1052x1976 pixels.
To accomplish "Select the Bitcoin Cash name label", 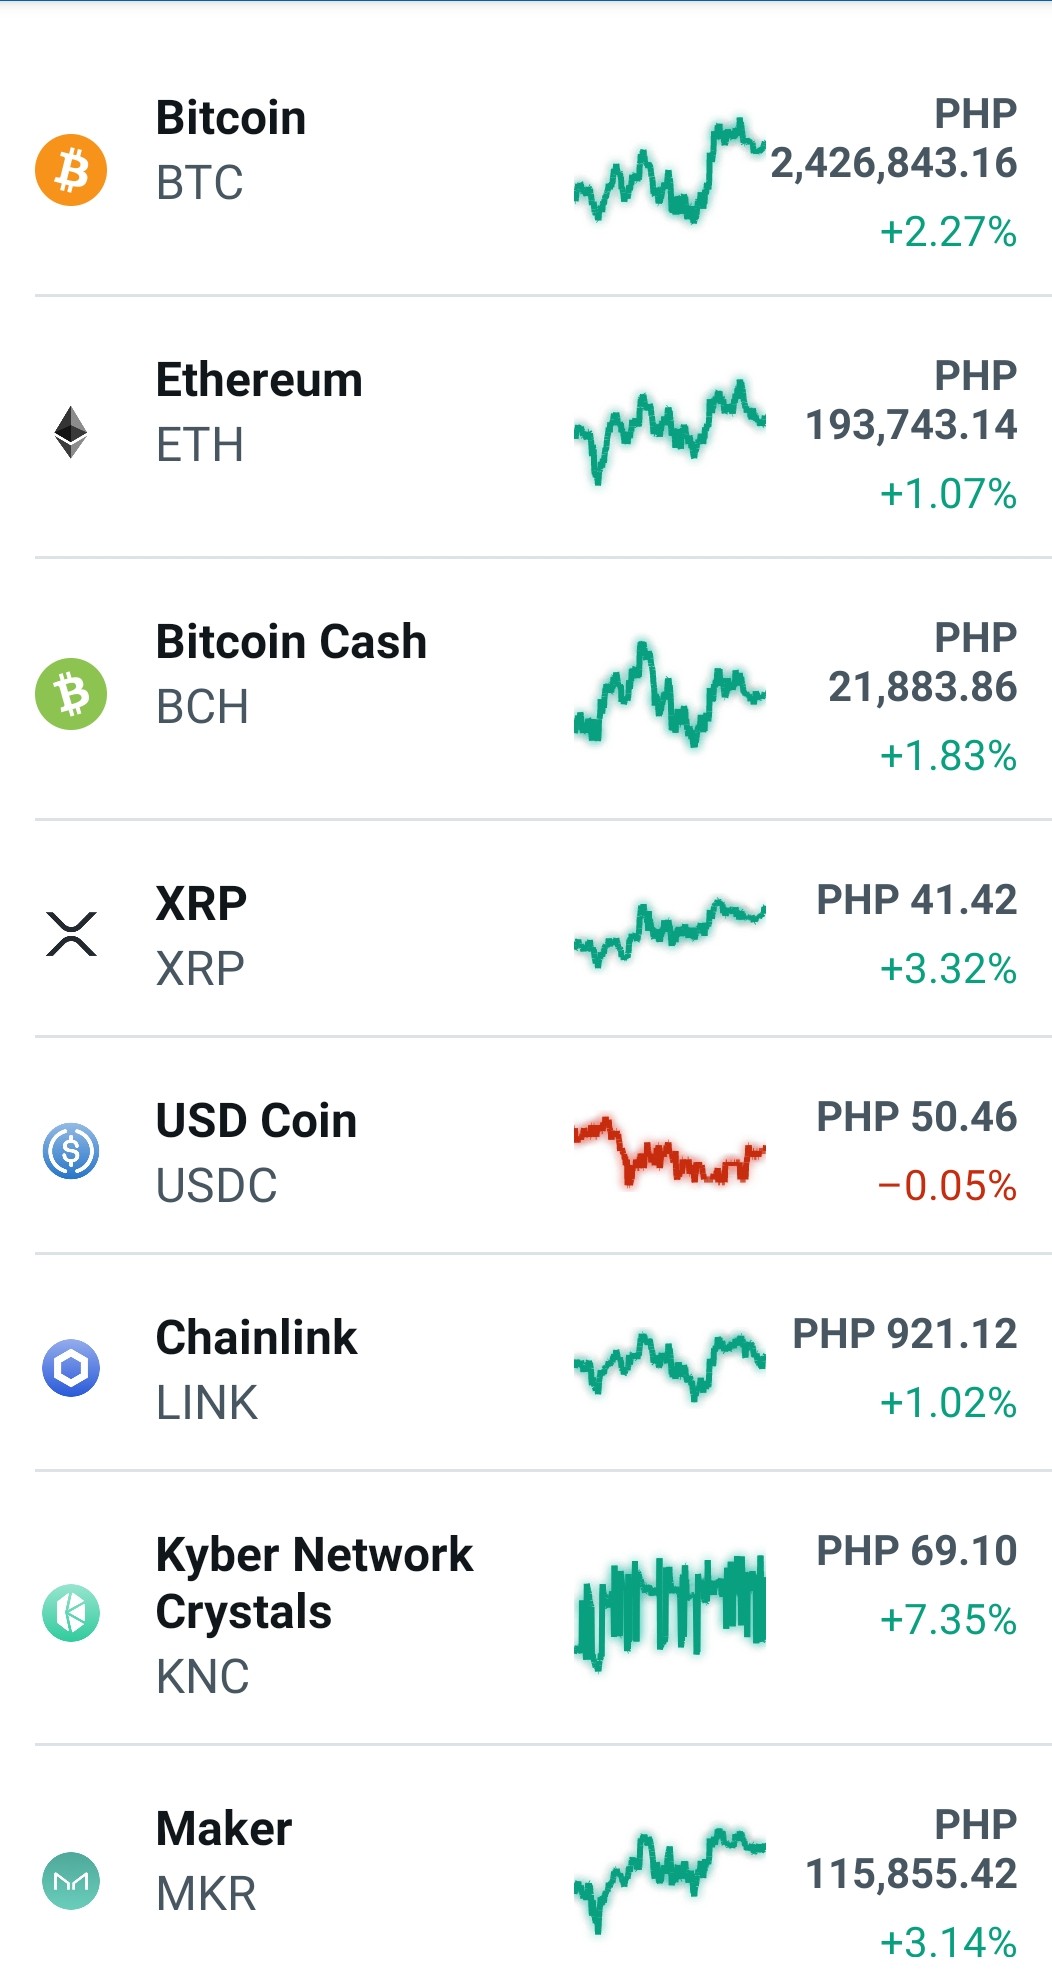I will 291,642.
